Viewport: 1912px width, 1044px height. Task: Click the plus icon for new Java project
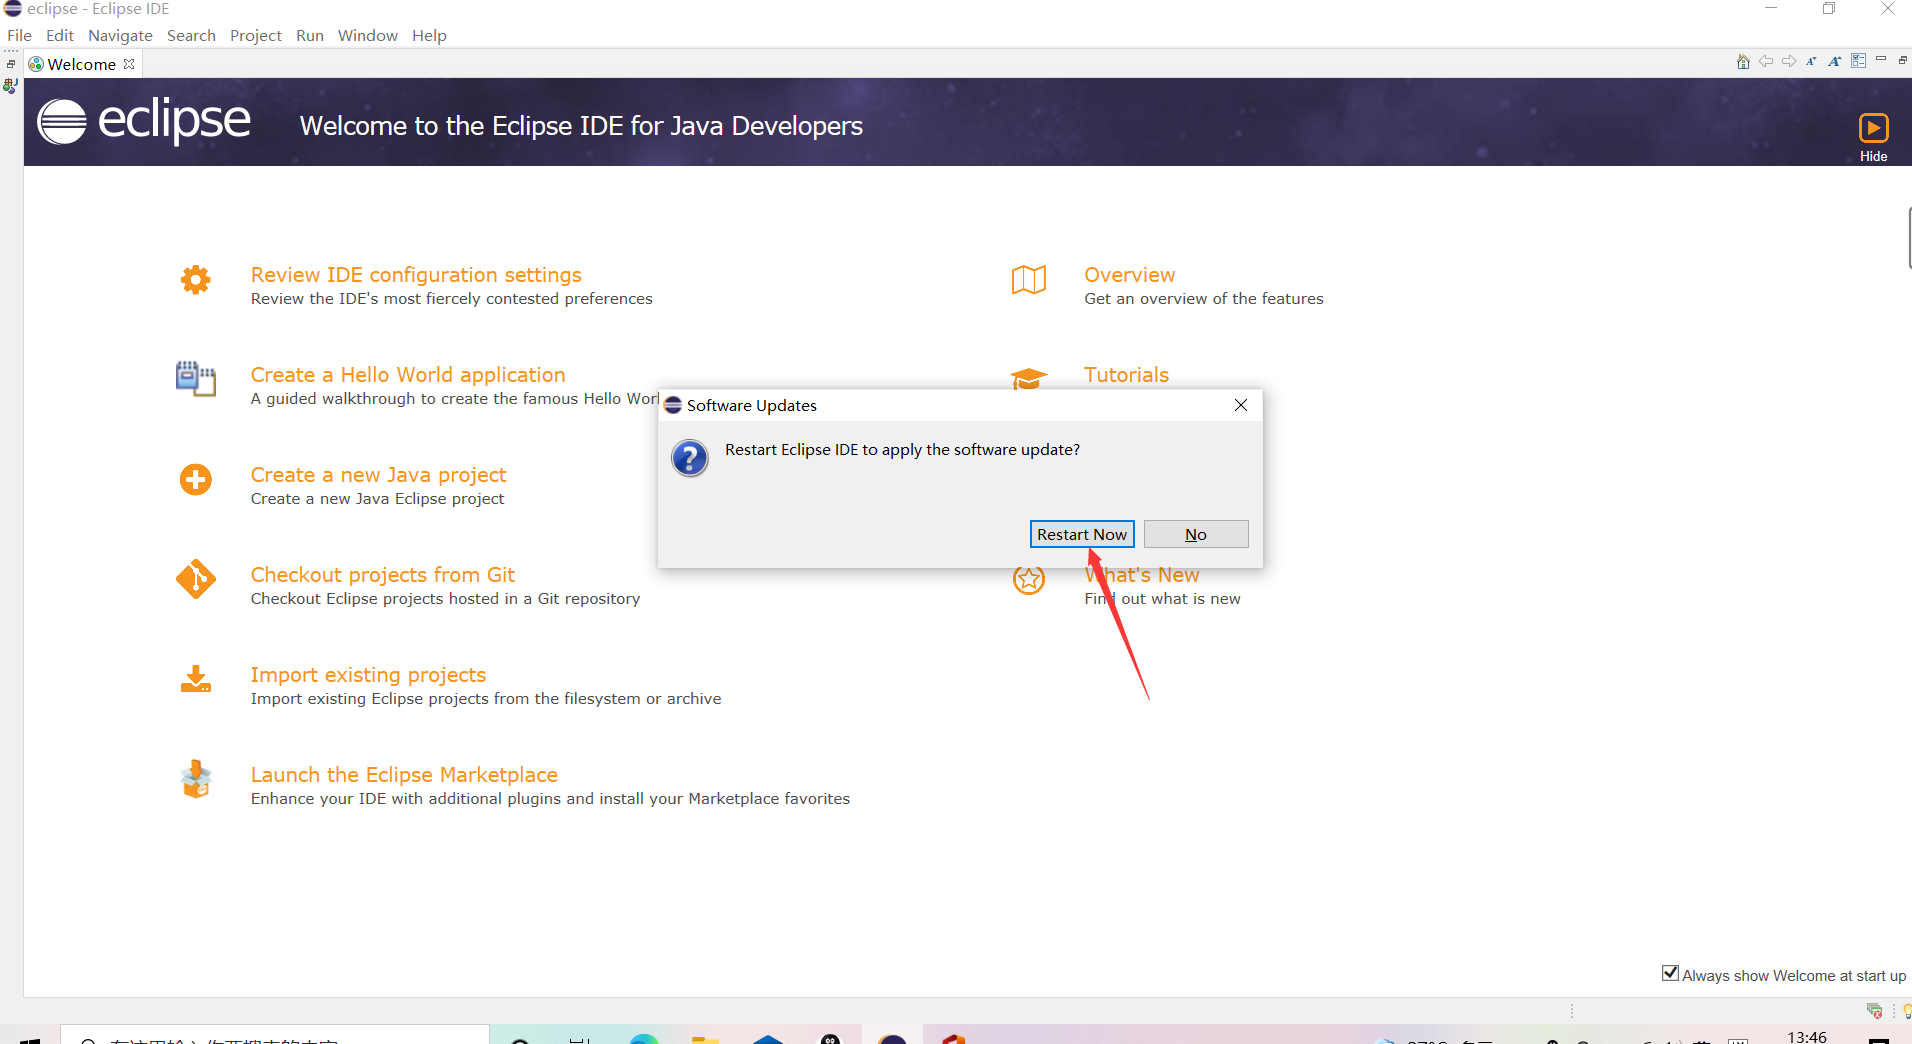[x=196, y=480]
